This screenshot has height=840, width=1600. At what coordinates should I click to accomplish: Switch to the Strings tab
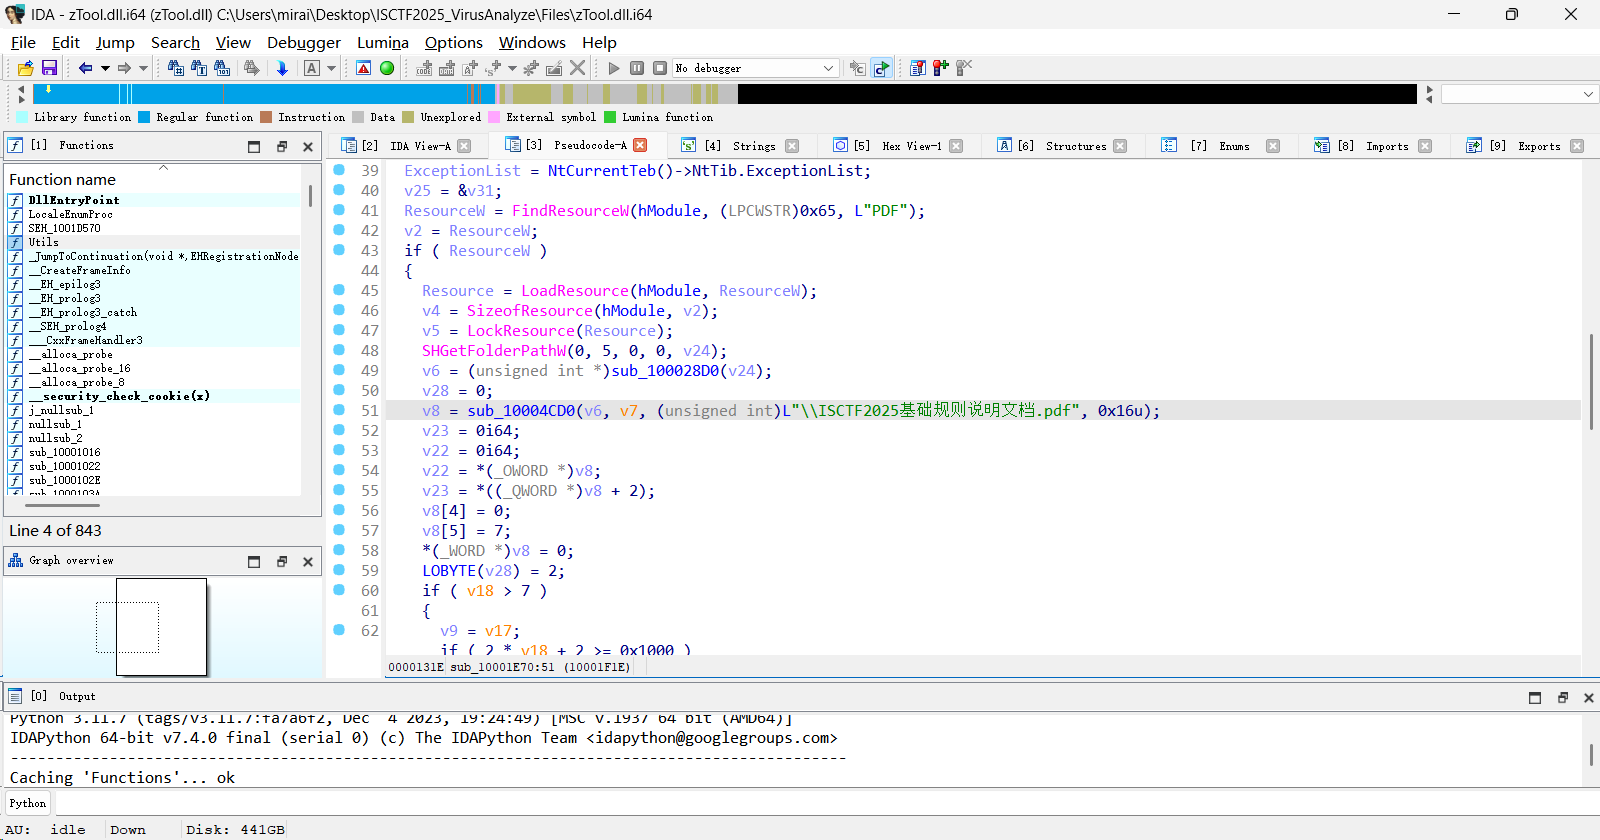tap(740, 146)
